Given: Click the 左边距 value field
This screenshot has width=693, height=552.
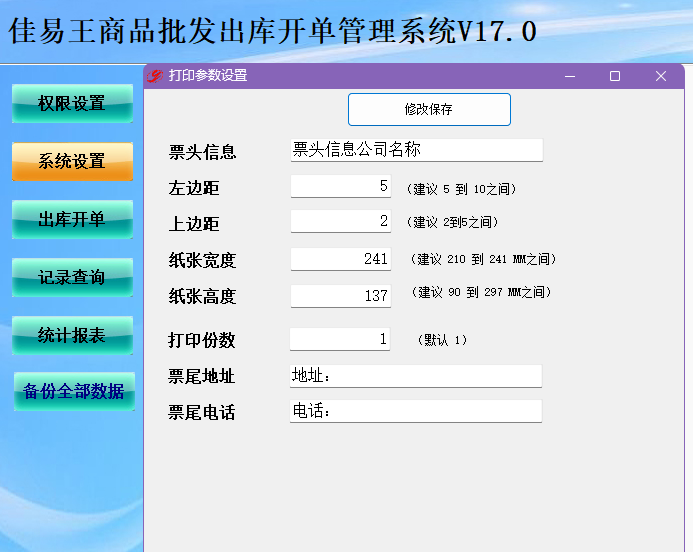Looking at the screenshot, I should (x=340, y=186).
